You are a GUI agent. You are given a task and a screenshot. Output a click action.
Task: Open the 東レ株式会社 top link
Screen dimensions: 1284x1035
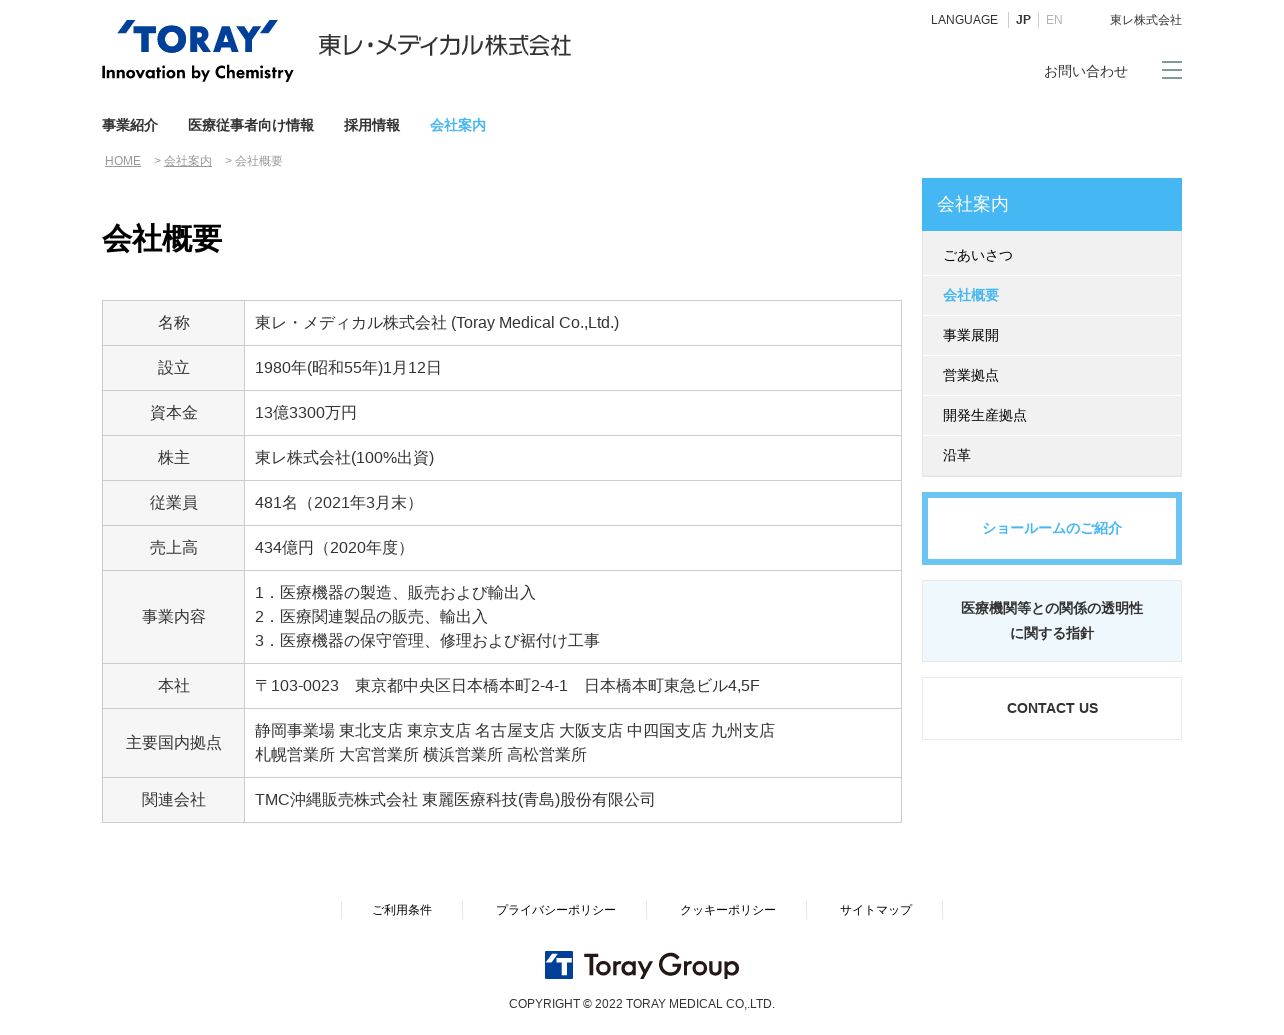(1146, 20)
